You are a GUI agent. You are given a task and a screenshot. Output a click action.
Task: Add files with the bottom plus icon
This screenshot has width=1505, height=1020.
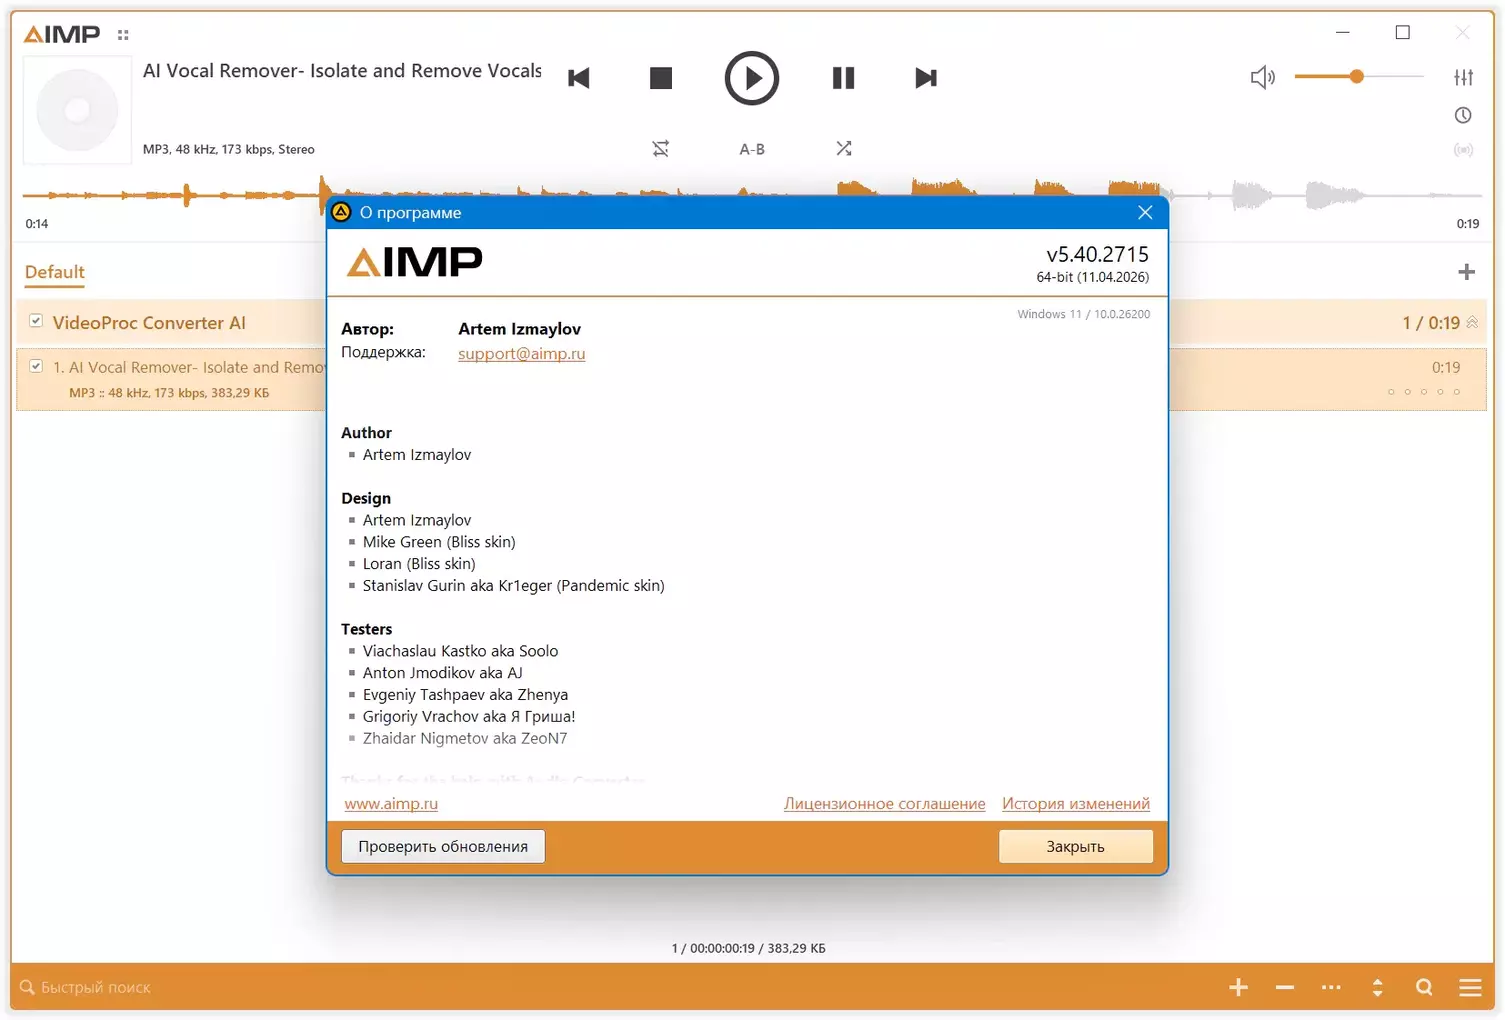1238,988
